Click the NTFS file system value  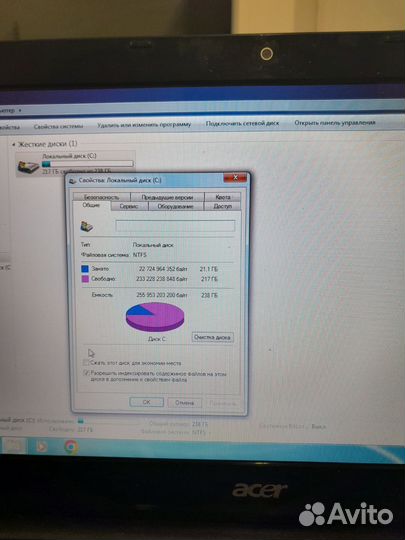point(140,255)
